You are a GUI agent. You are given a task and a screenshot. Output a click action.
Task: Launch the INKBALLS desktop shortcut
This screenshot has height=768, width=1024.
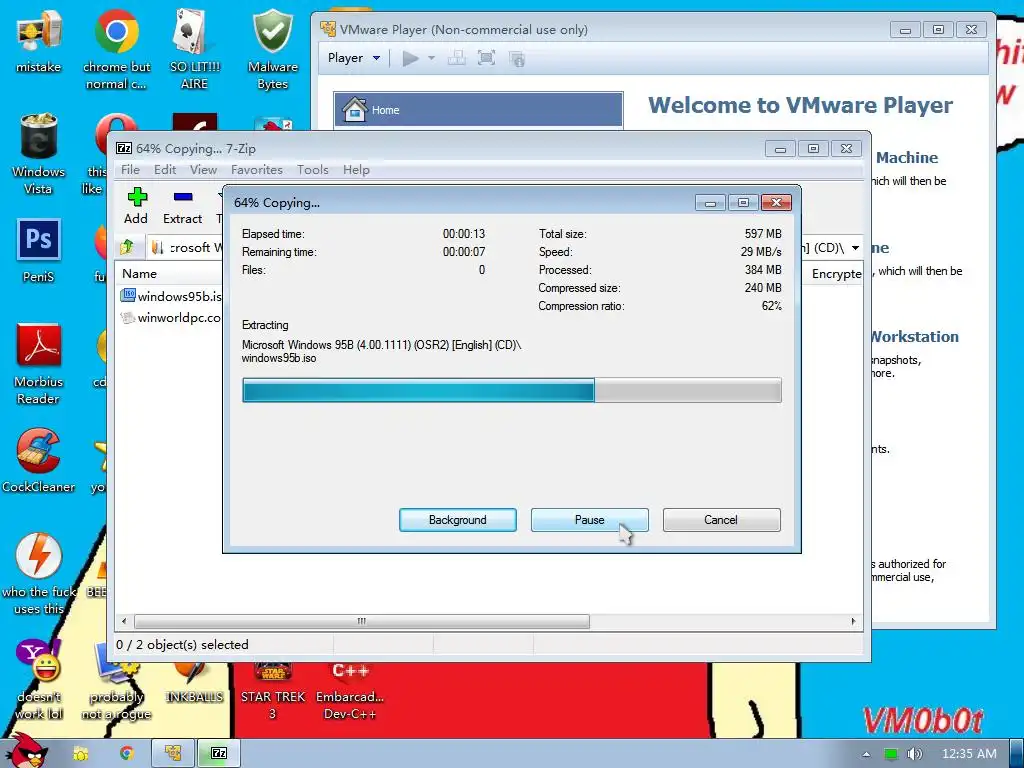point(195,682)
